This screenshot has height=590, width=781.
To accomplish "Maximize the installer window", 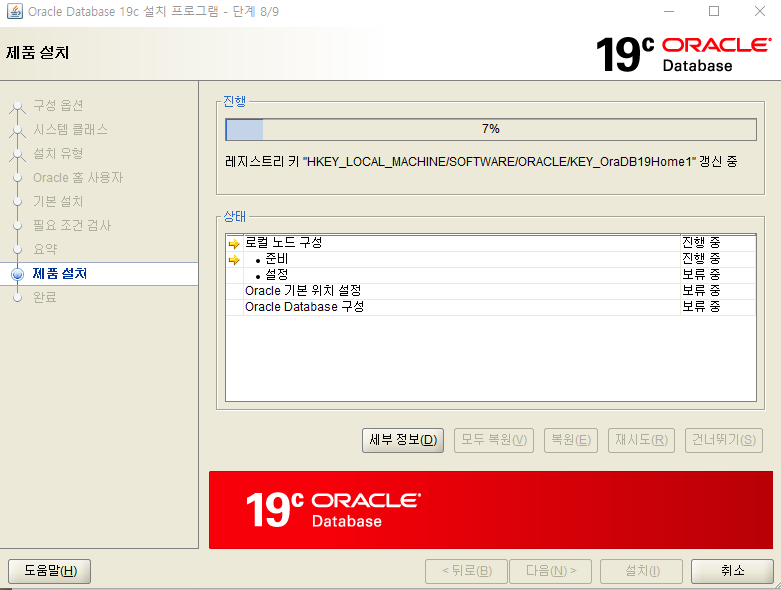I will click(x=714, y=11).
